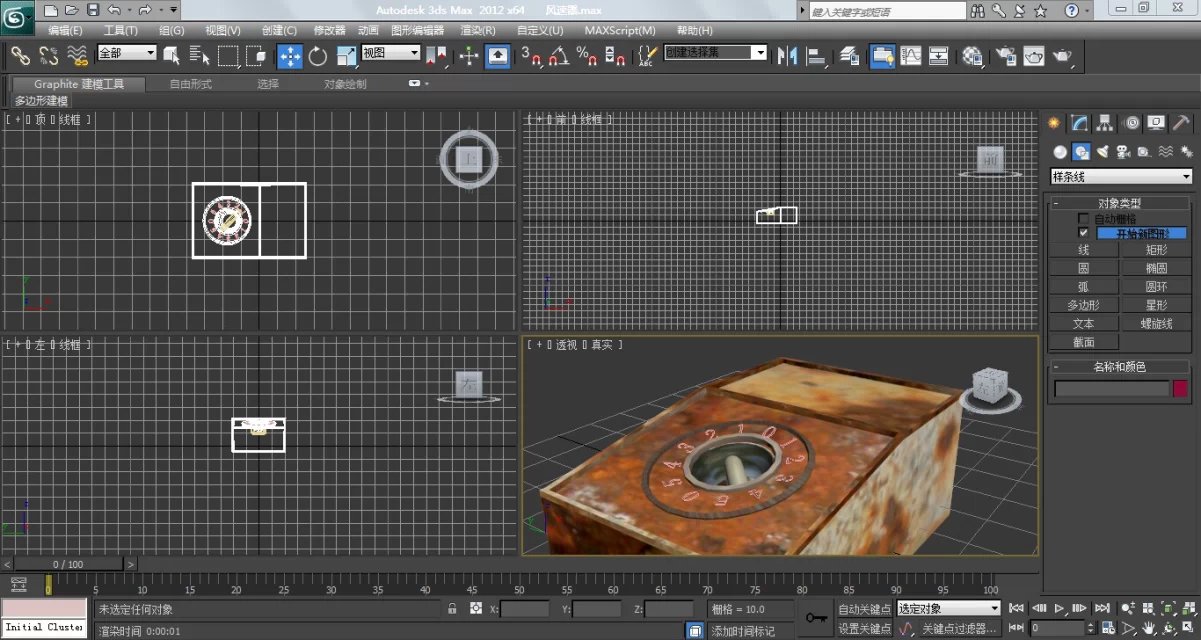Image resolution: width=1201 pixels, height=640 pixels.
Task: Open the Material Editor icon
Action: pyautogui.click(x=972, y=56)
